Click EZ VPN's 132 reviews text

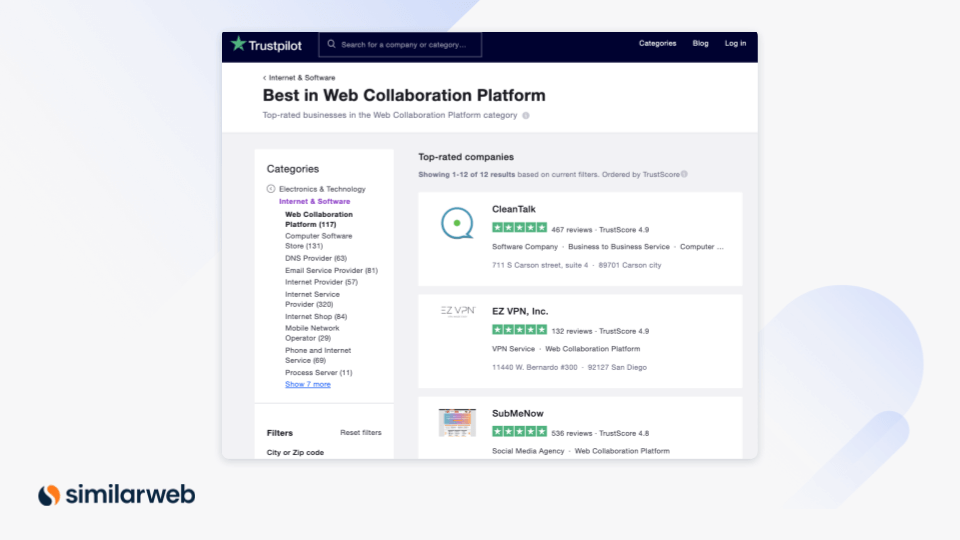(x=572, y=331)
